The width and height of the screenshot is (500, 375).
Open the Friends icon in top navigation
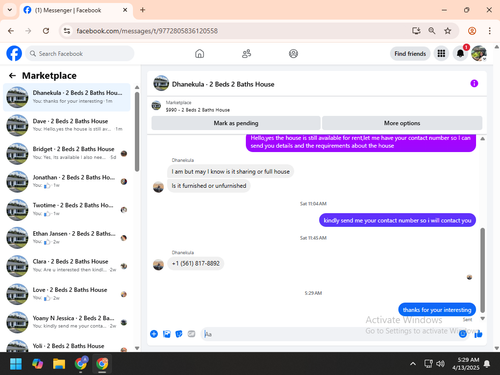point(246,54)
